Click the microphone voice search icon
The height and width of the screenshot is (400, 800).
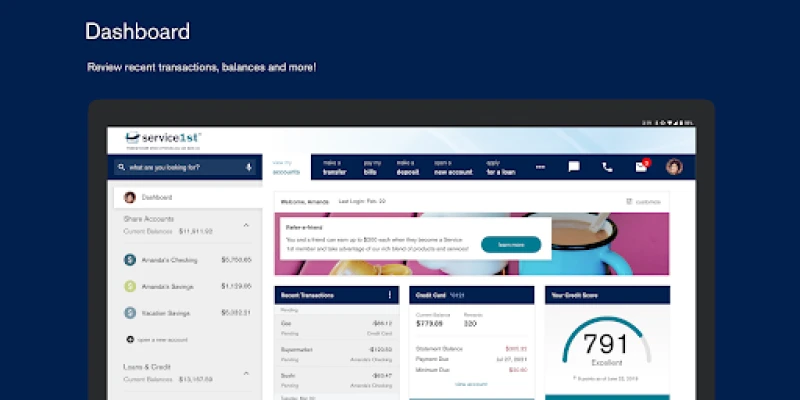pos(249,167)
